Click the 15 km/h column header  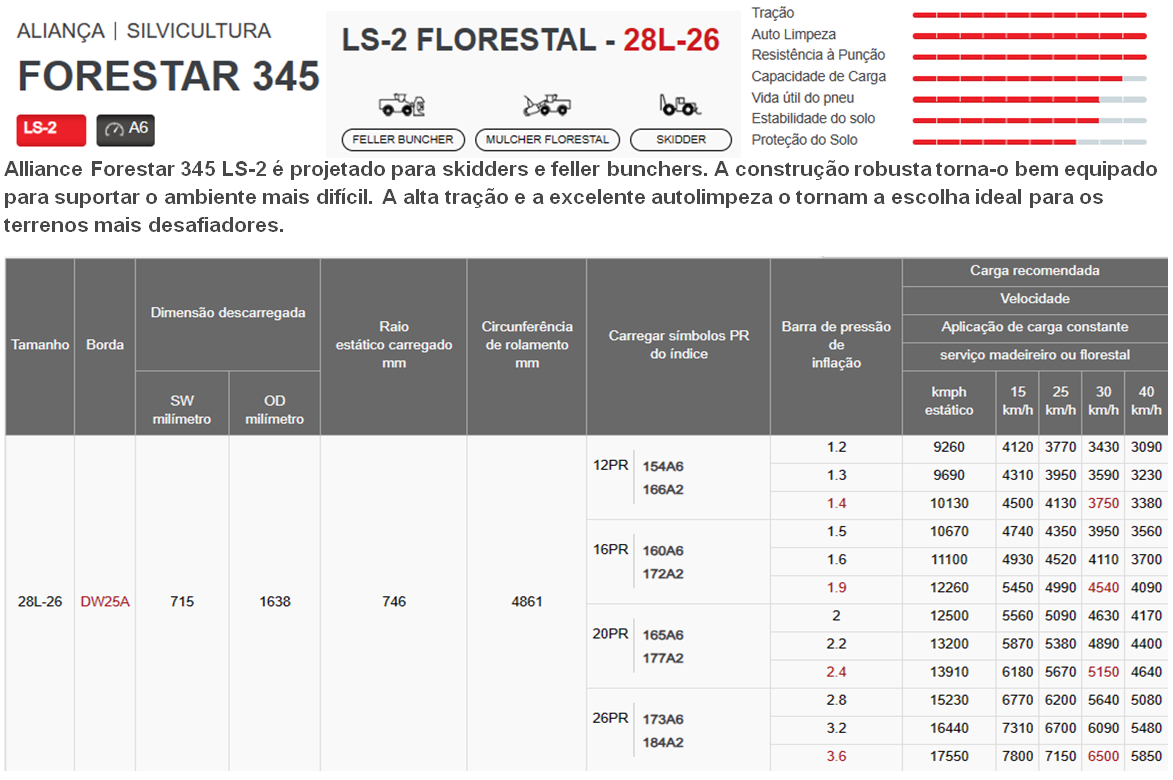click(1018, 402)
